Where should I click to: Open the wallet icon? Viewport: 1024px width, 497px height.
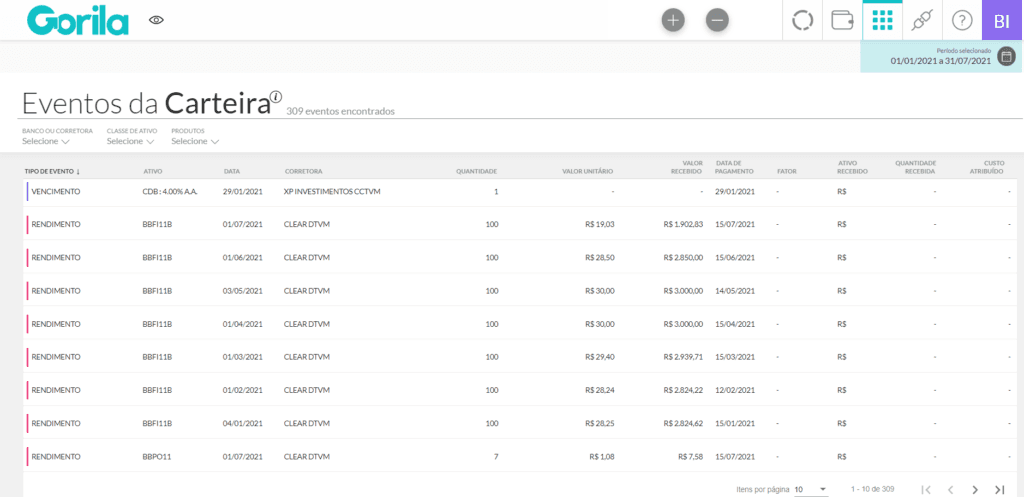click(x=842, y=20)
